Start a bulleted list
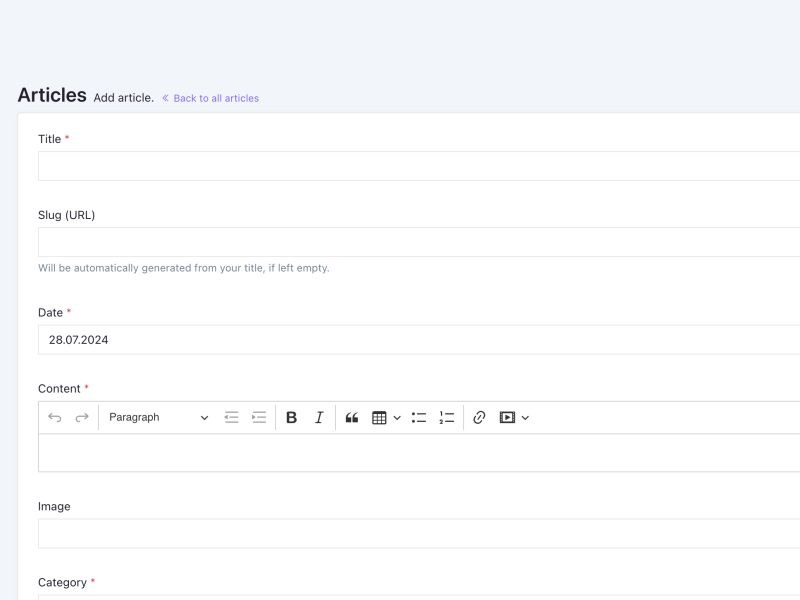Image resolution: width=800 pixels, height=600 pixels. (419, 418)
